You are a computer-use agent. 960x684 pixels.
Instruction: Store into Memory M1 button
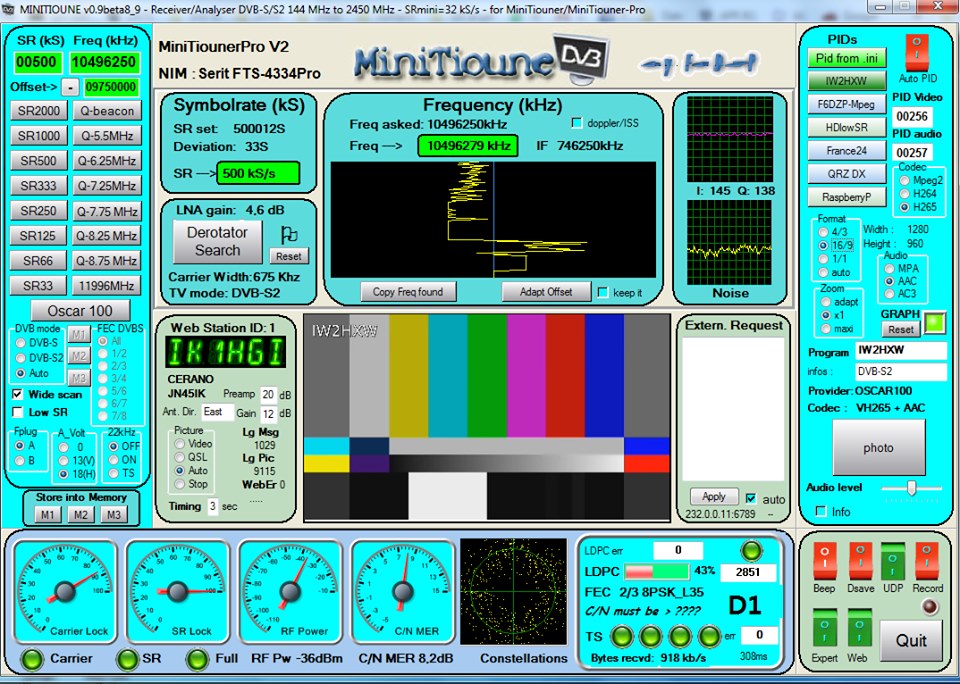pos(48,515)
